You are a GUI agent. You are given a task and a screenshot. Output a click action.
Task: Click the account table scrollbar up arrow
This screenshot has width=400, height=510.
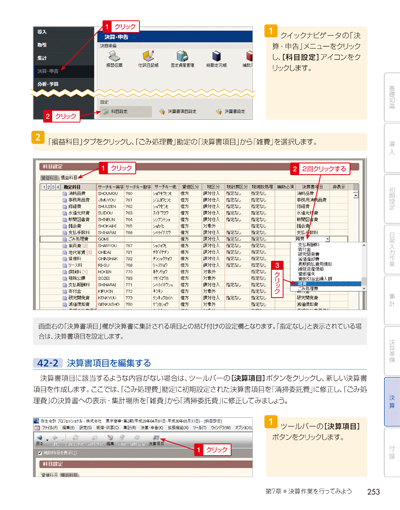(356, 194)
